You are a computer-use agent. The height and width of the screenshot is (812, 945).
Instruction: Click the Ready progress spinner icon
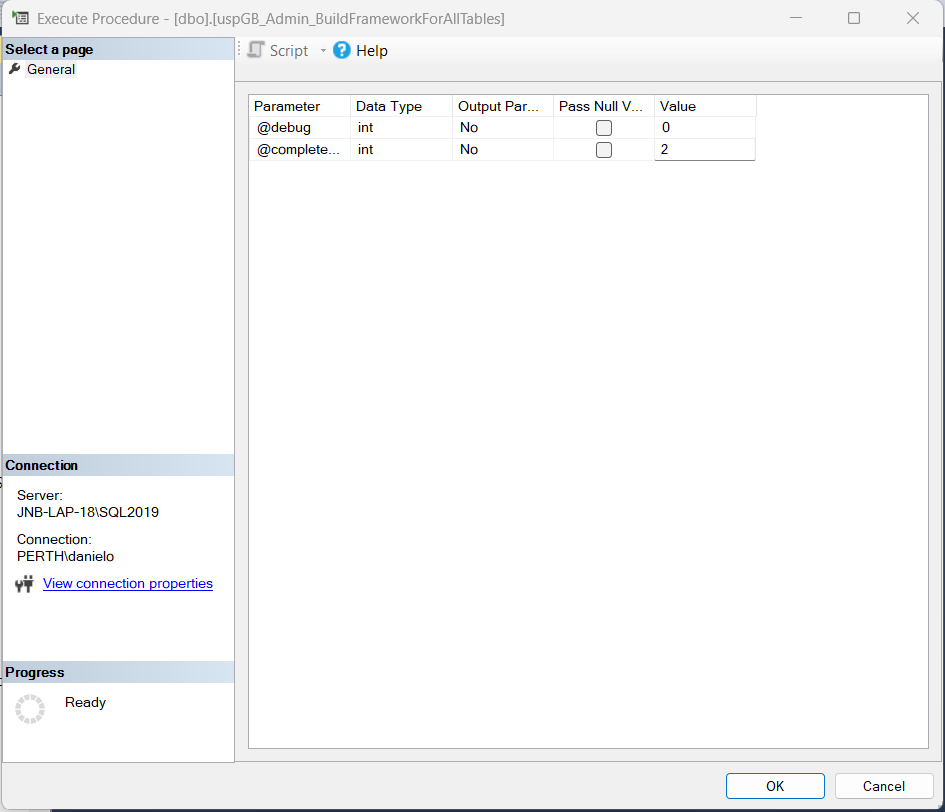(x=30, y=708)
